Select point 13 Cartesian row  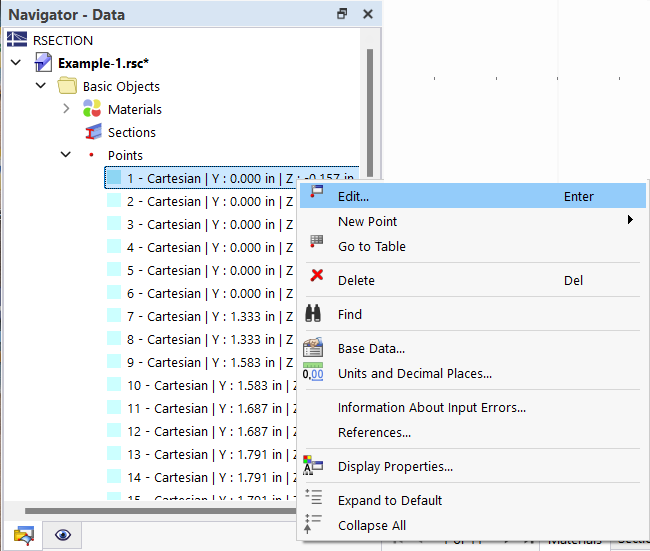(x=201, y=454)
